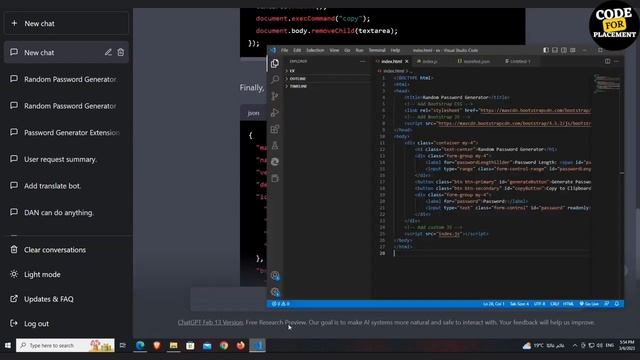640x360 pixels.
Task: Open the Explorer view in VS Code
Action: point(275,64)
